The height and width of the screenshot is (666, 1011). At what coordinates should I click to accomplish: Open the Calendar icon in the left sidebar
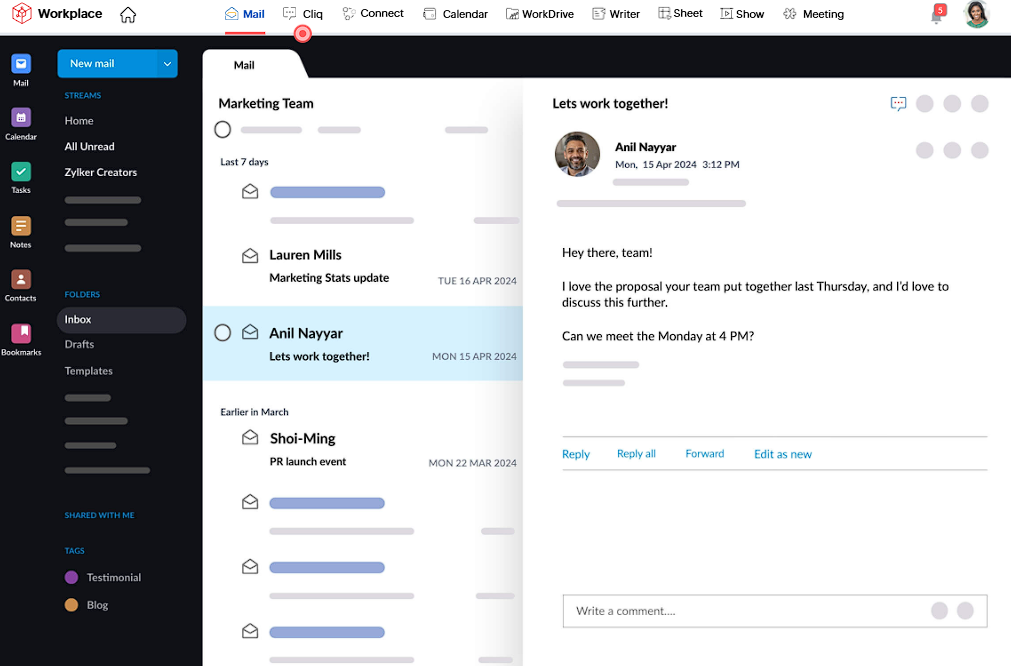click(x=20, y=122)
